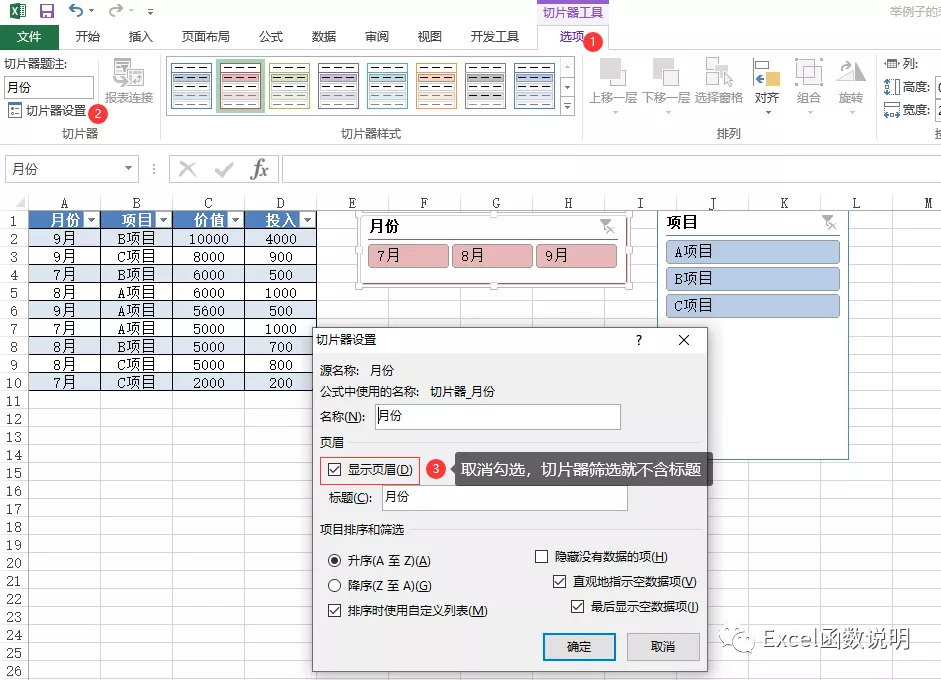The image size is (941, 680).
Task: Select the purple slicer style thumbnail
Action: coord(338,86)
